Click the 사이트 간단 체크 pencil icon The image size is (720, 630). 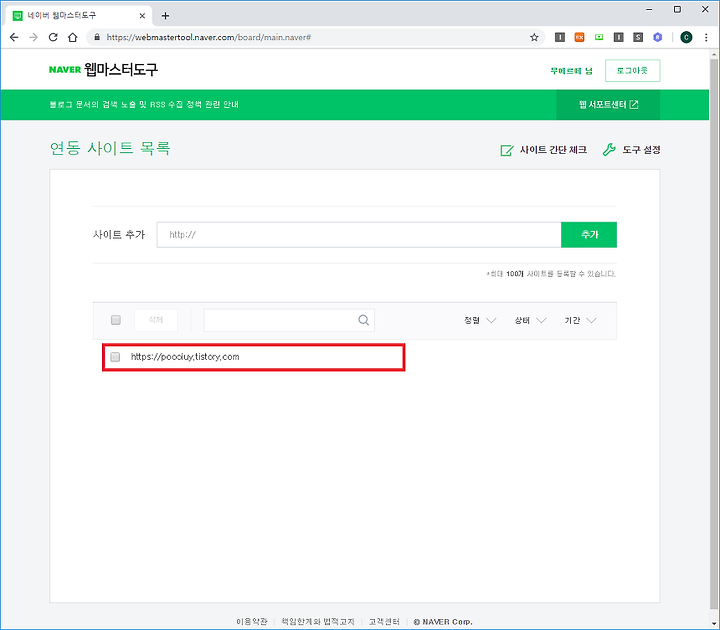pyautogui.click(x=506, y=150)
